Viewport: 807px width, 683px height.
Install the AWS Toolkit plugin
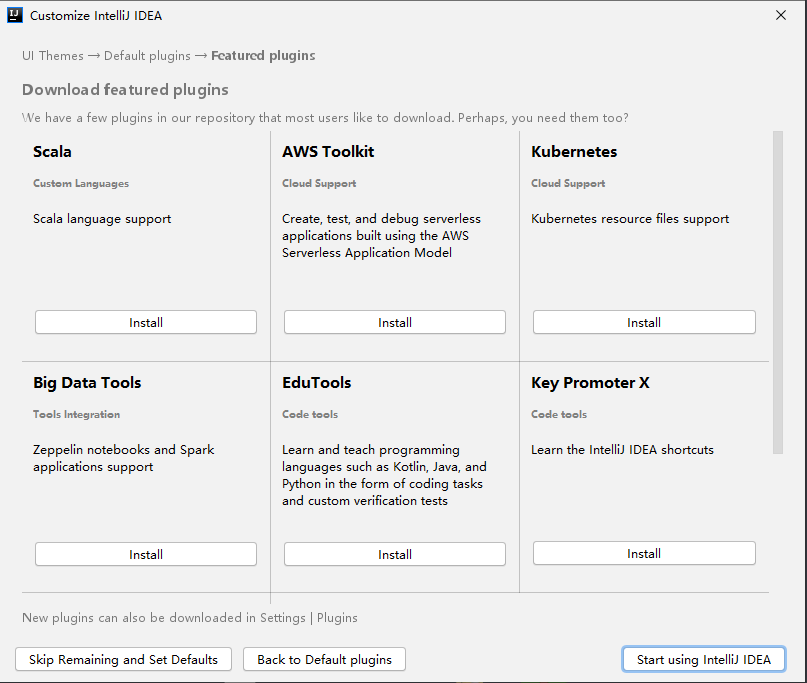[x=395, y=322]
